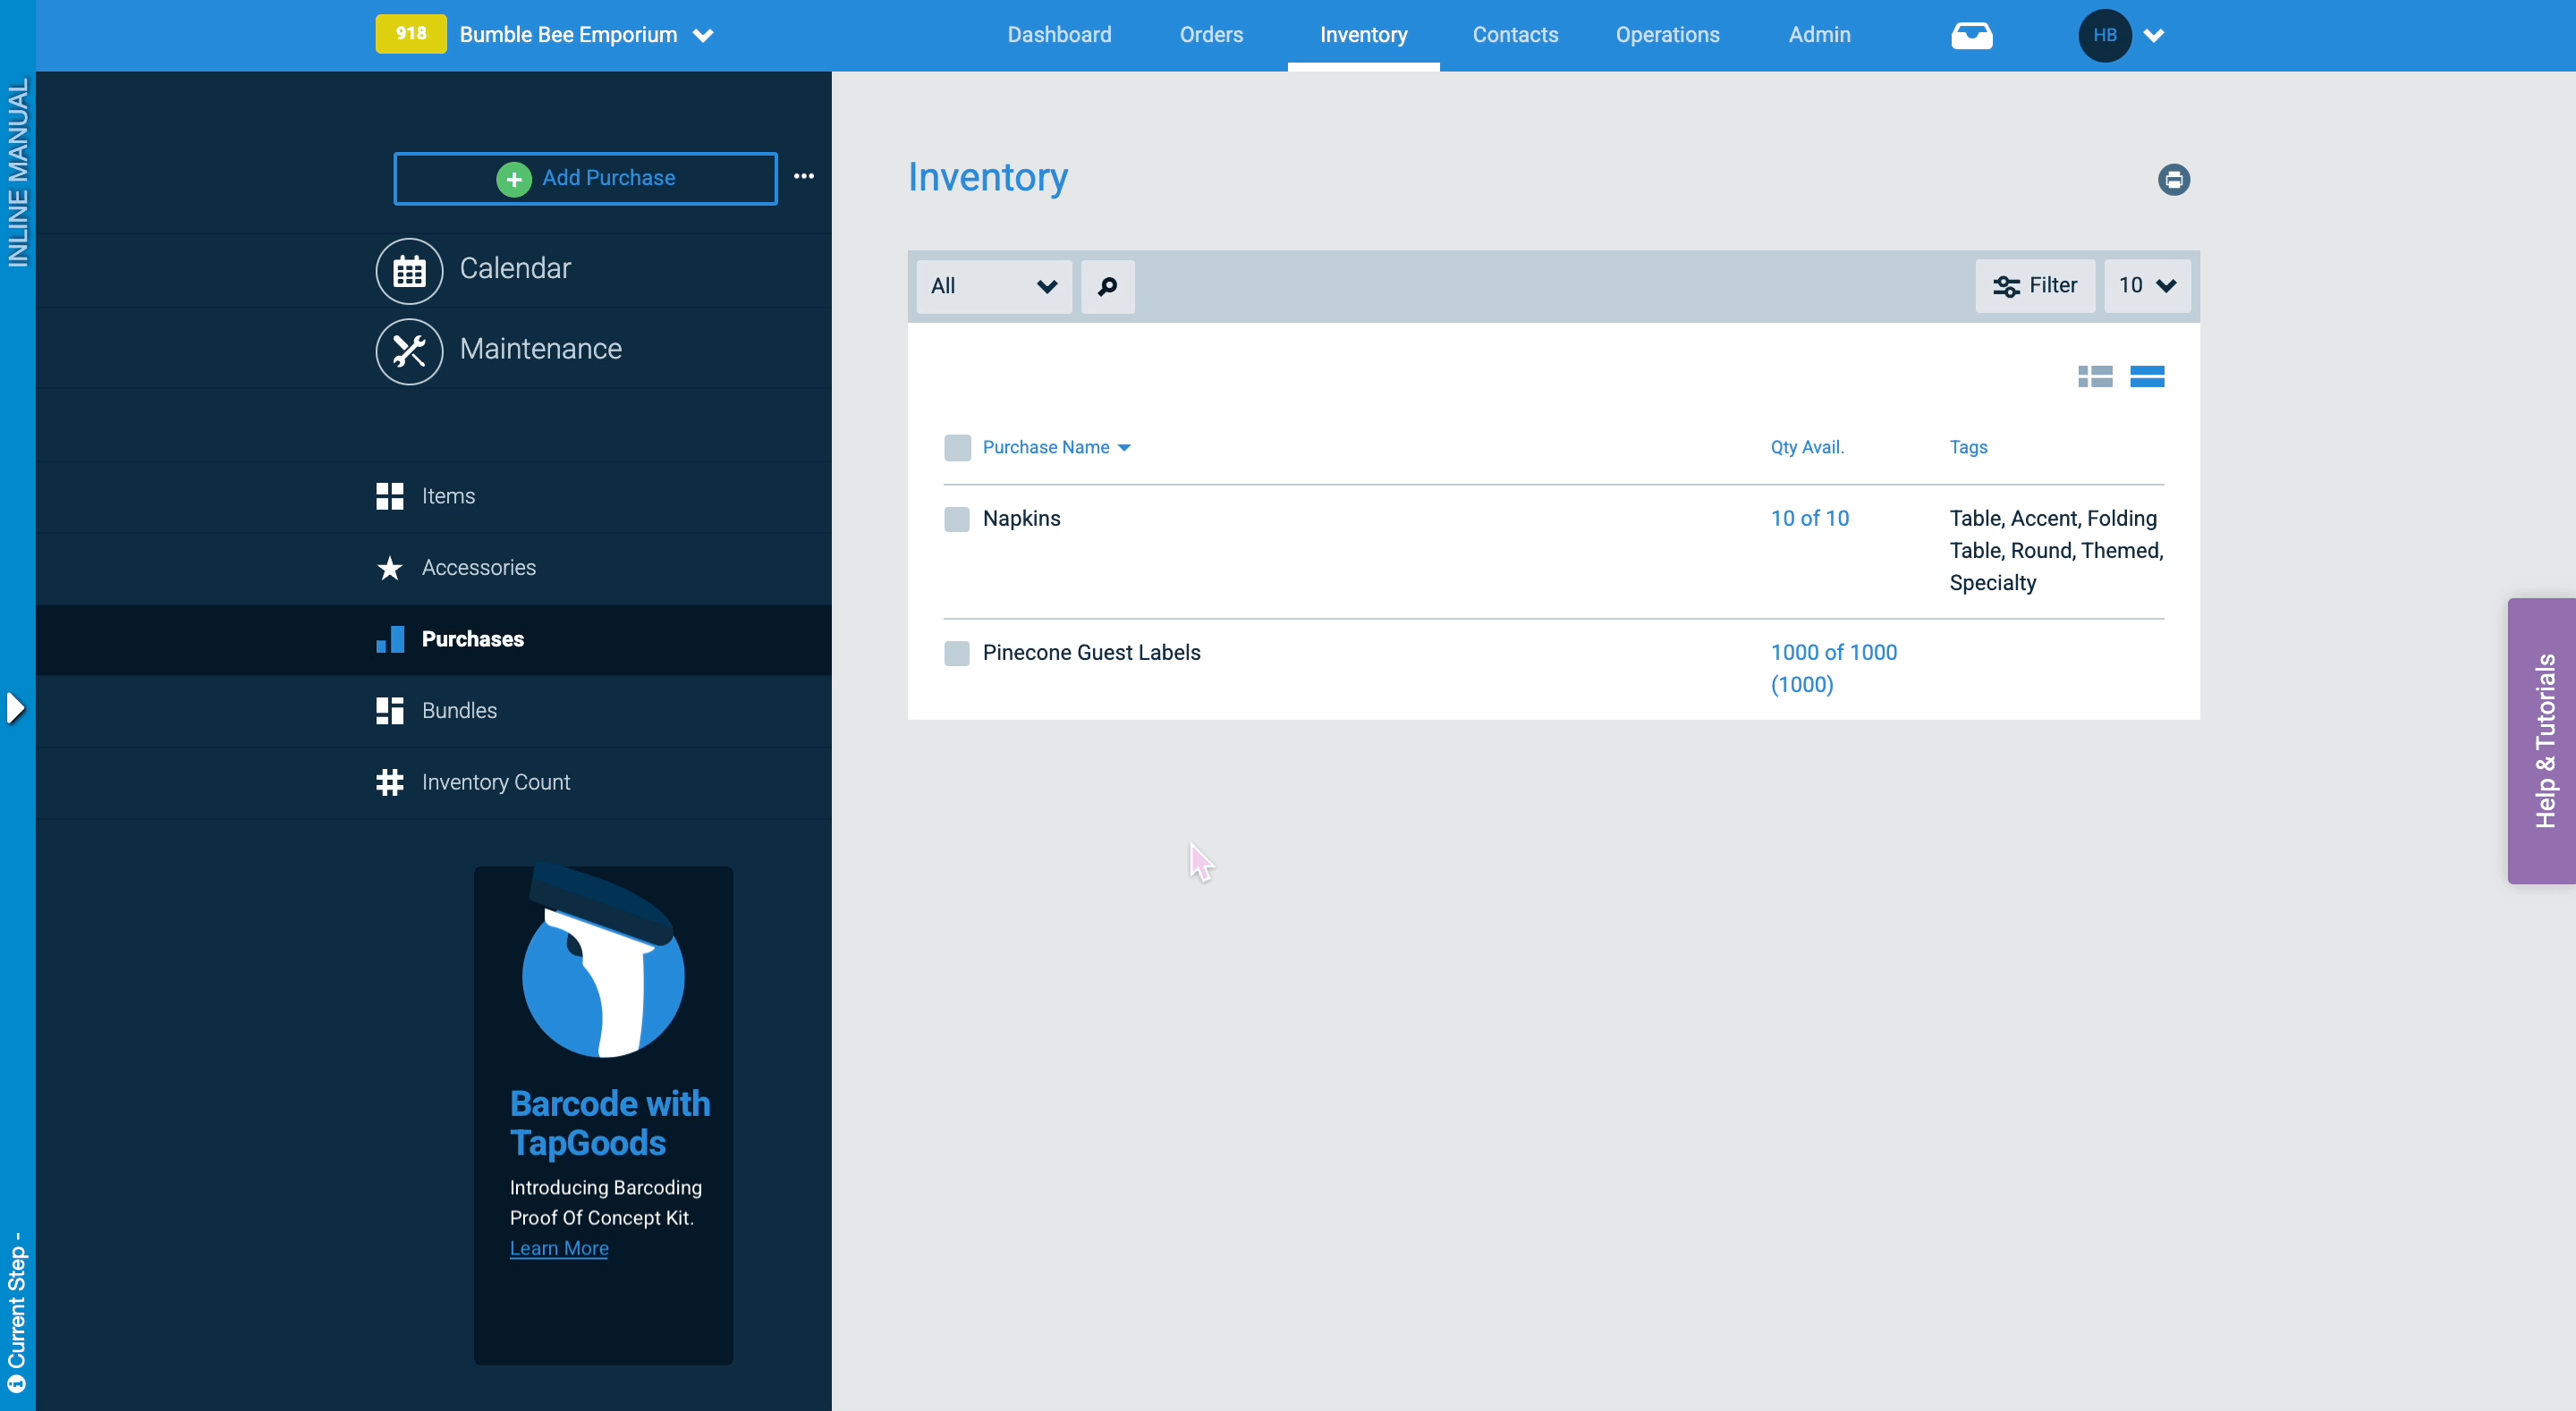Click the Inline Manual vertical label
This screenshot has height=1411, width=2576.
[x=18, y=172]
